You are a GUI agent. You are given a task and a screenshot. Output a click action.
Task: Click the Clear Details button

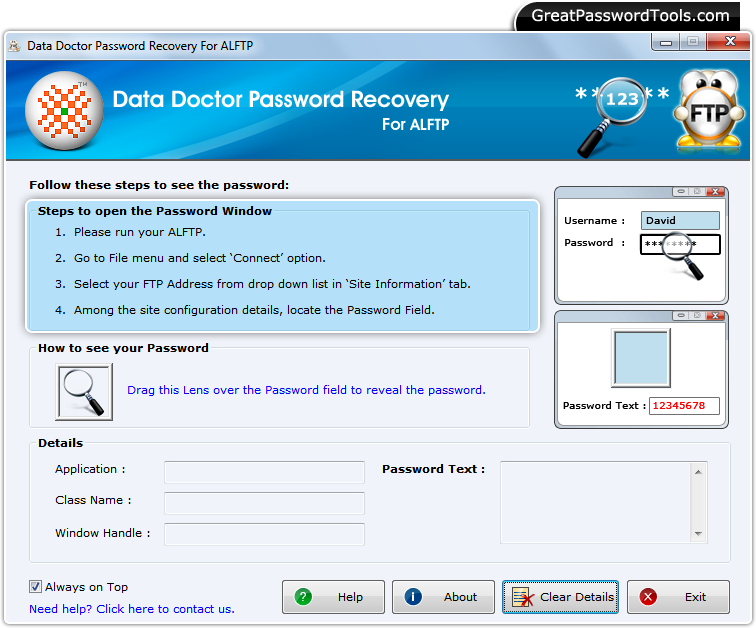pyautogui.click(x=560, y=597)
